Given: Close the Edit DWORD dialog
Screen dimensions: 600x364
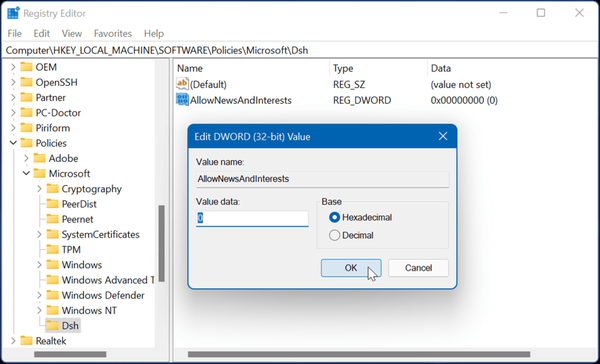Looking at the screenshot, I should tap(443, 136).
